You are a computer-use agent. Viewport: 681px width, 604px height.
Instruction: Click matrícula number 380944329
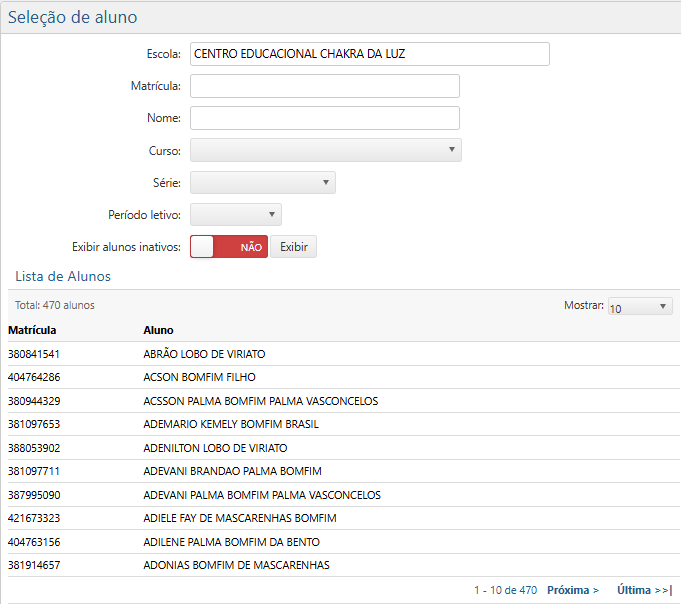34,401
